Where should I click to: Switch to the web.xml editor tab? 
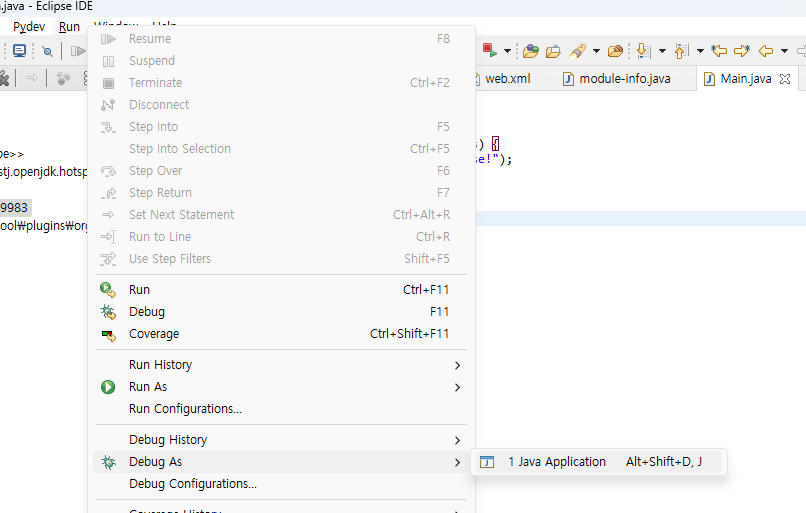(x=507, y=79)
